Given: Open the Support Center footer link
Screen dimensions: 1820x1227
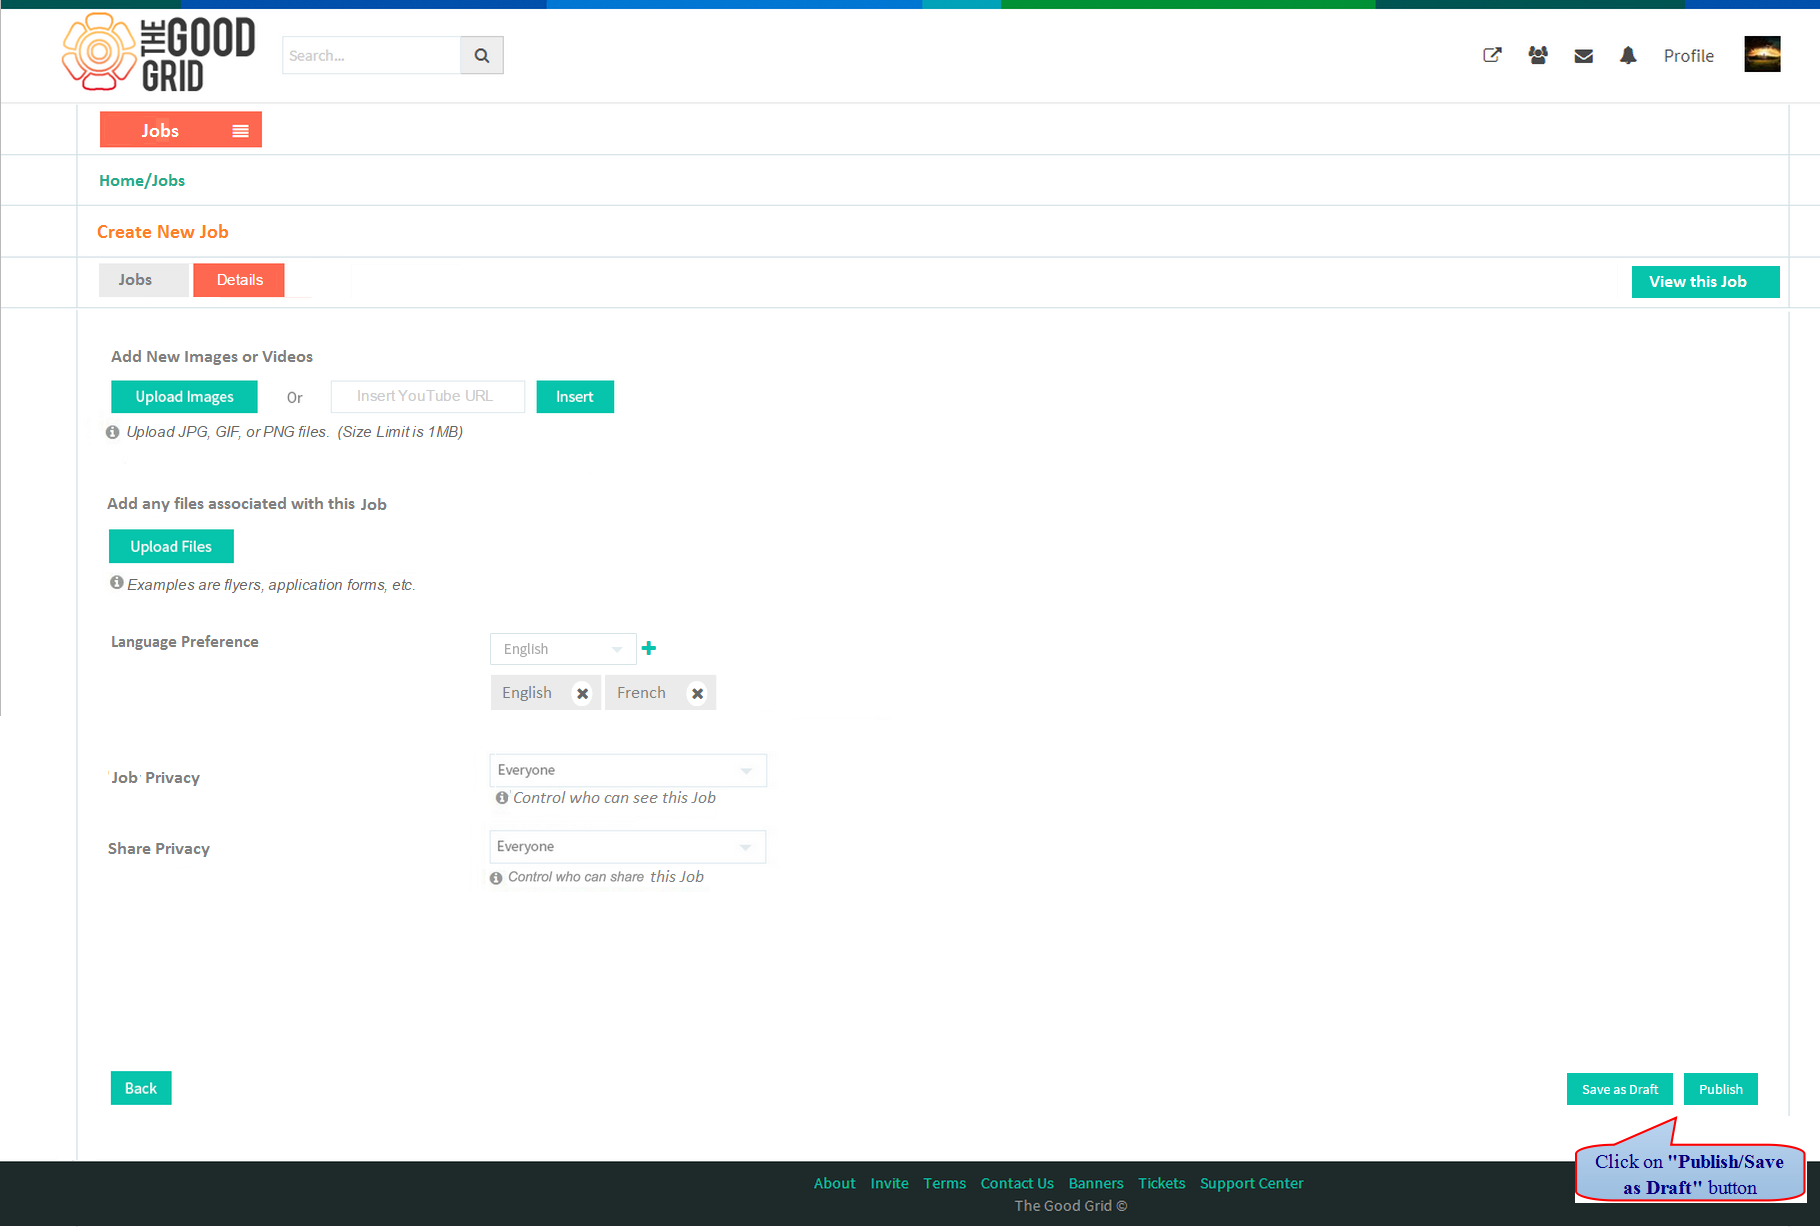Looking at the screenshot, I should [x=1251, y=1183].
